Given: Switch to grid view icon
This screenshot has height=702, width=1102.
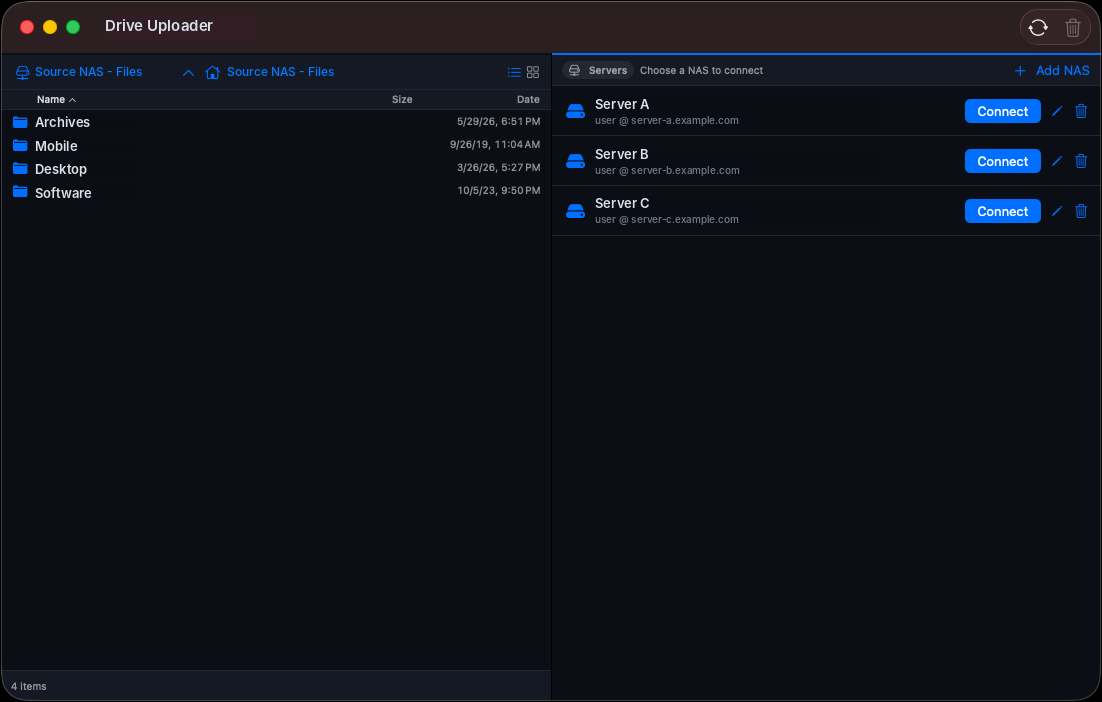Looking at the screenshot, I should (x=533, y=72).
